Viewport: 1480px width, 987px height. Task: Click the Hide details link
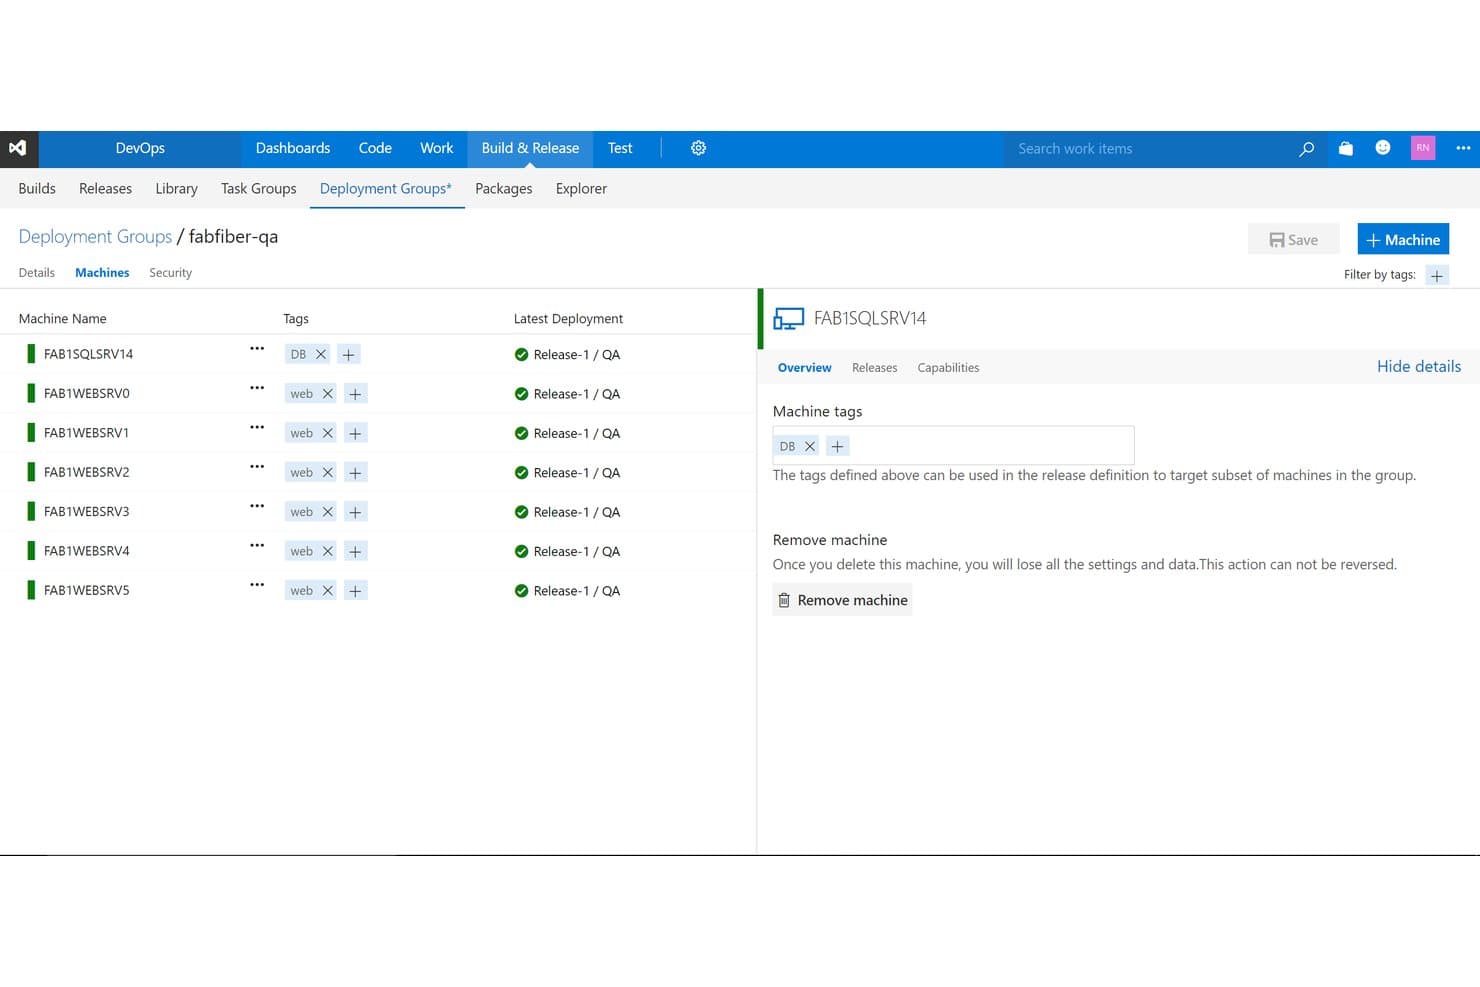coord(1419,366)
